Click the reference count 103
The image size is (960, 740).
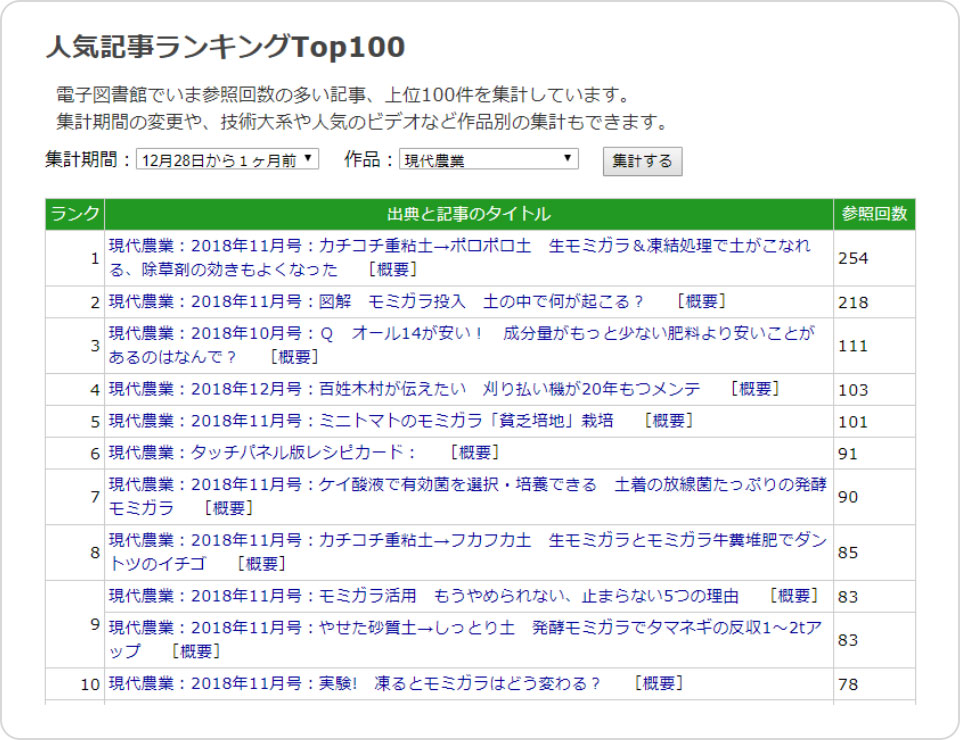(853, 390)
